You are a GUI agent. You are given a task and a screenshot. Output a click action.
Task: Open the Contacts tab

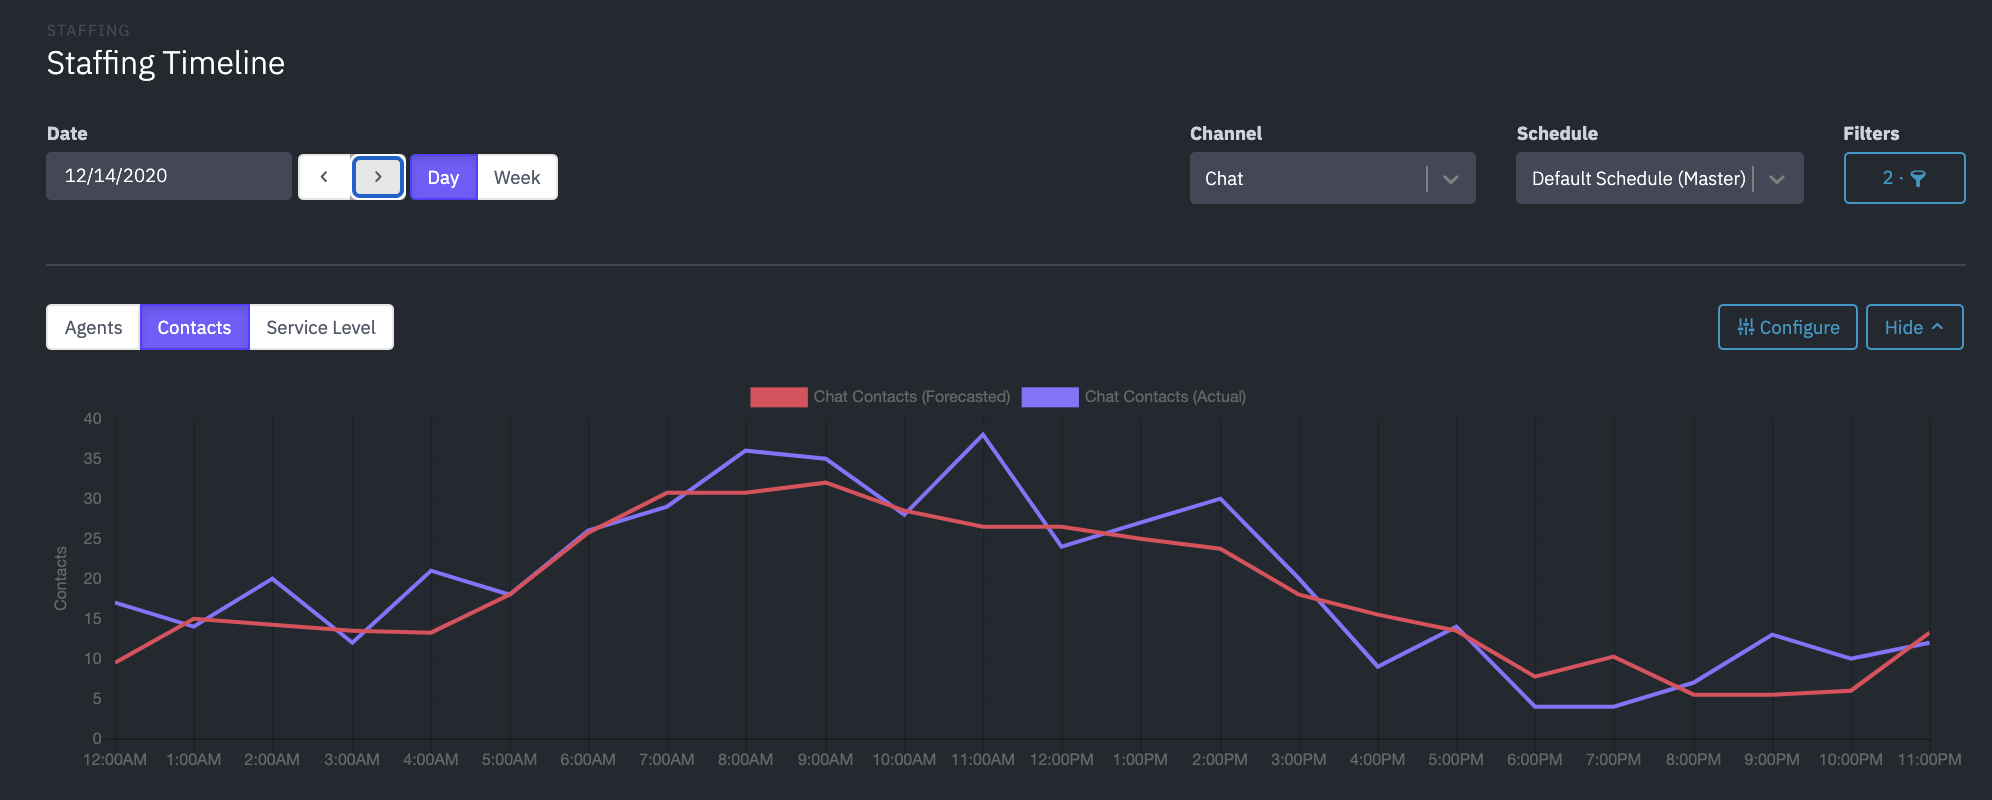point(194,327)
